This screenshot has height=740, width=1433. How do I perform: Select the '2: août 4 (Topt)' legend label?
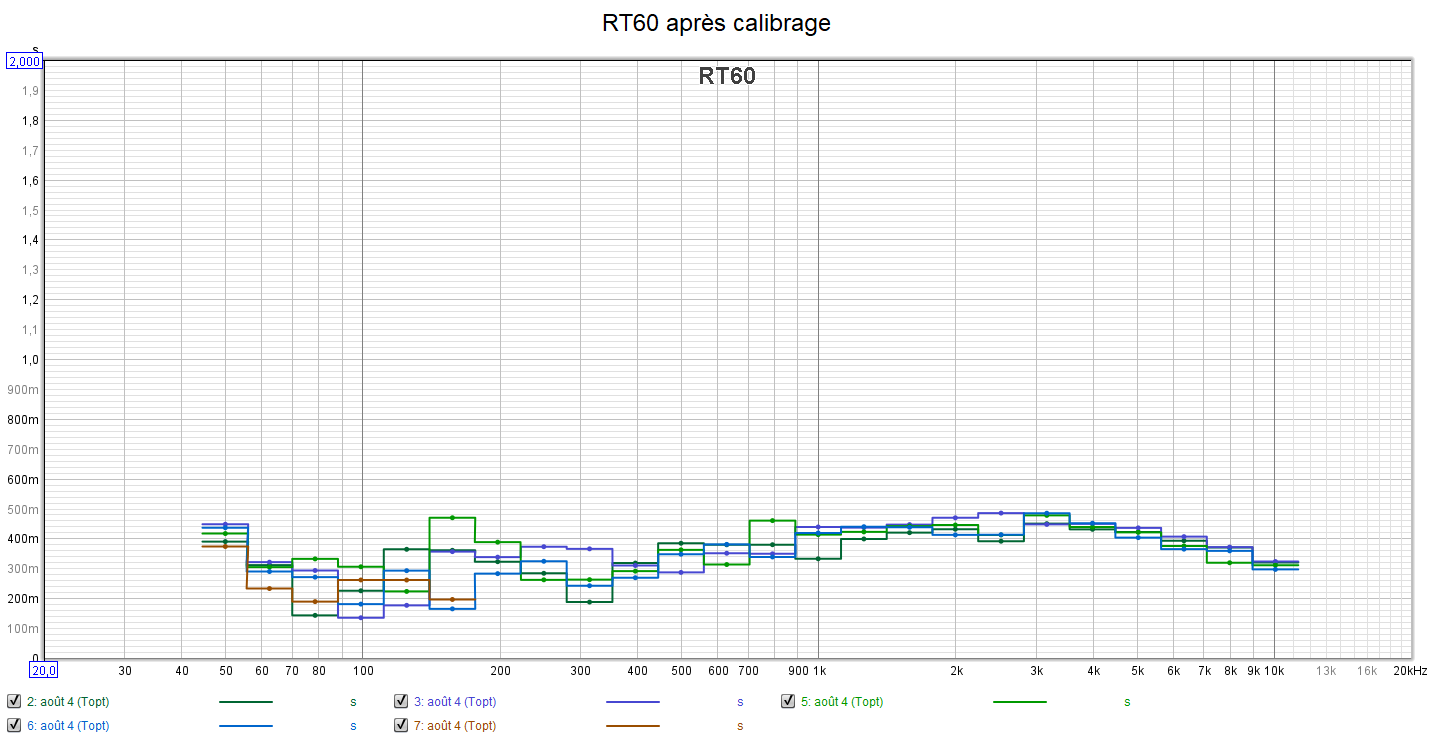[x=68, y=702]
